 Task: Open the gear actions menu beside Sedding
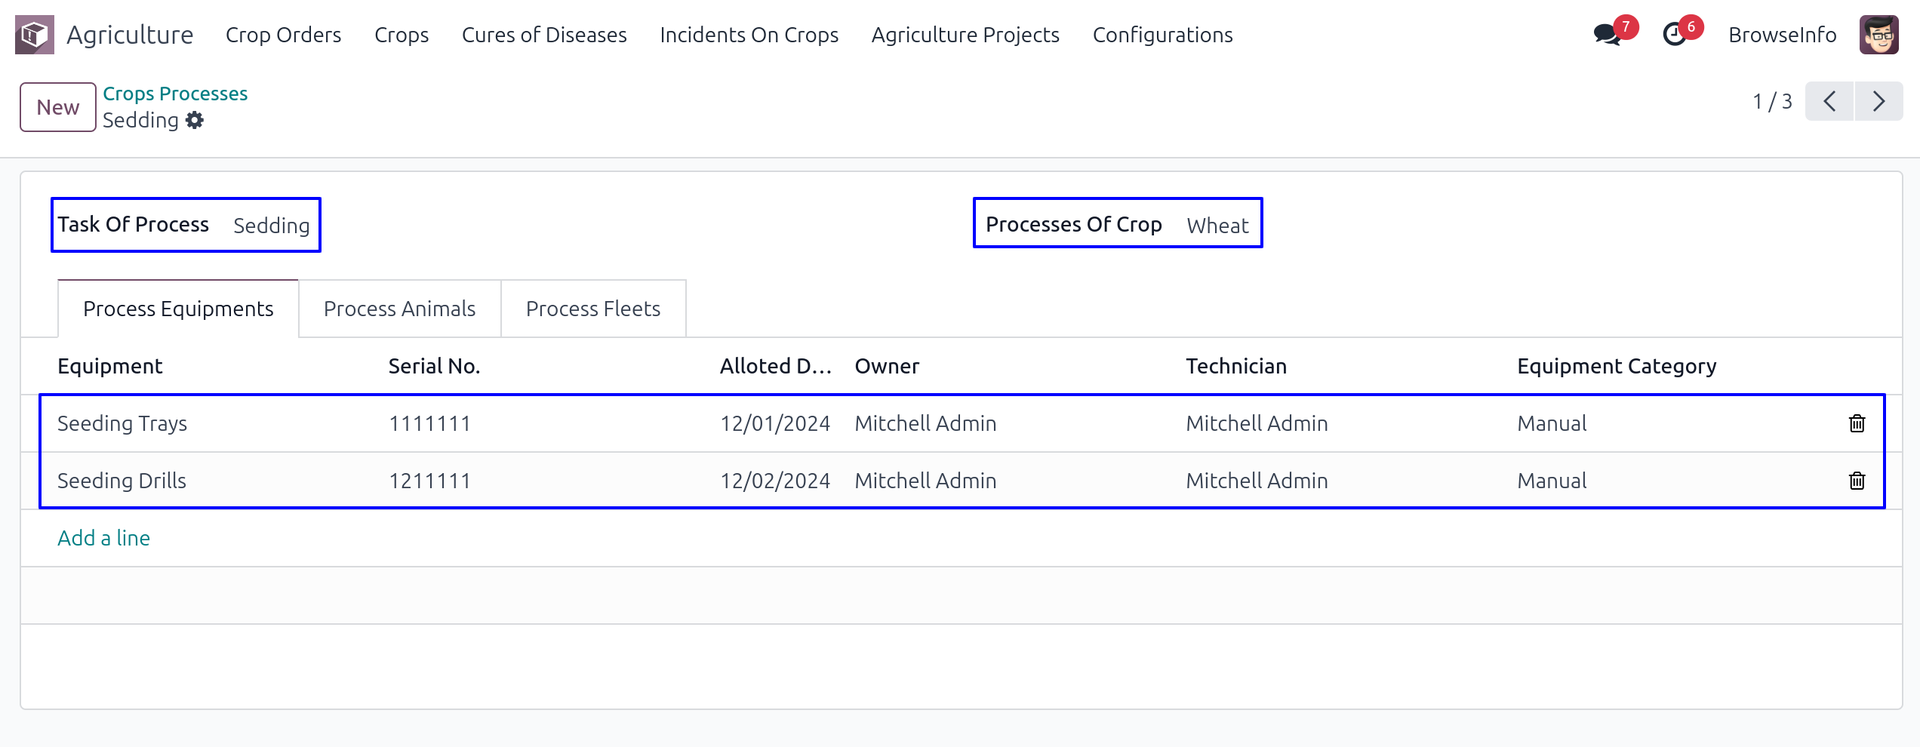pyautogui.click(x=195, y=120)
